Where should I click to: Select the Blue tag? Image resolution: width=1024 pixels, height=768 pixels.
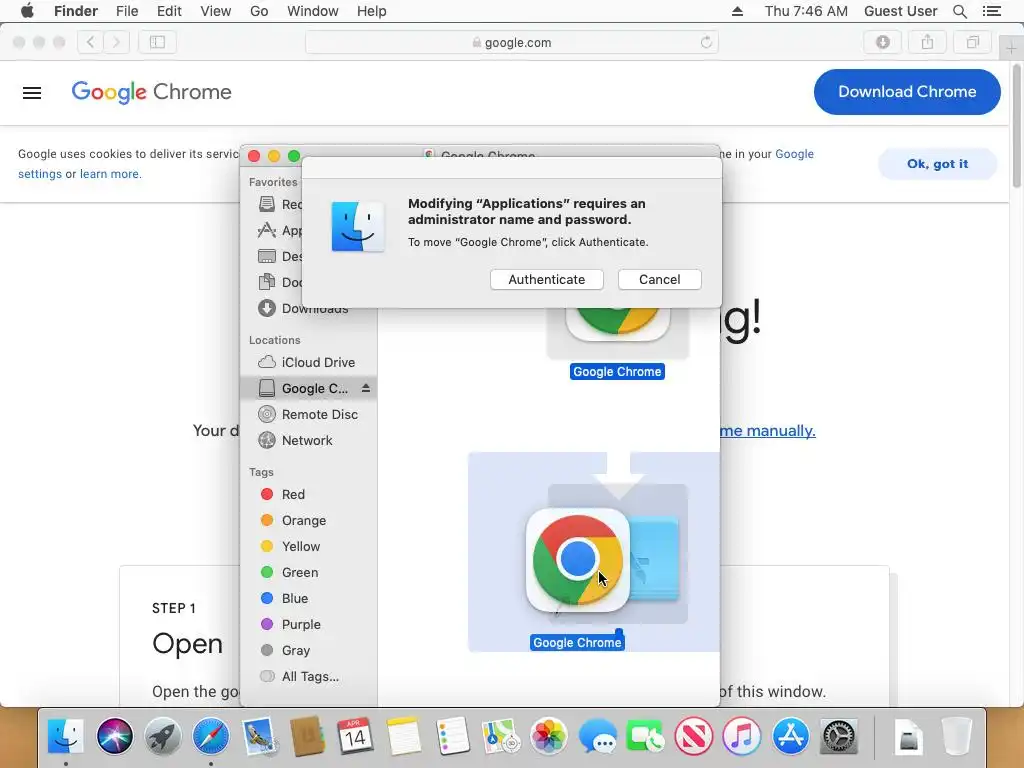308,599
